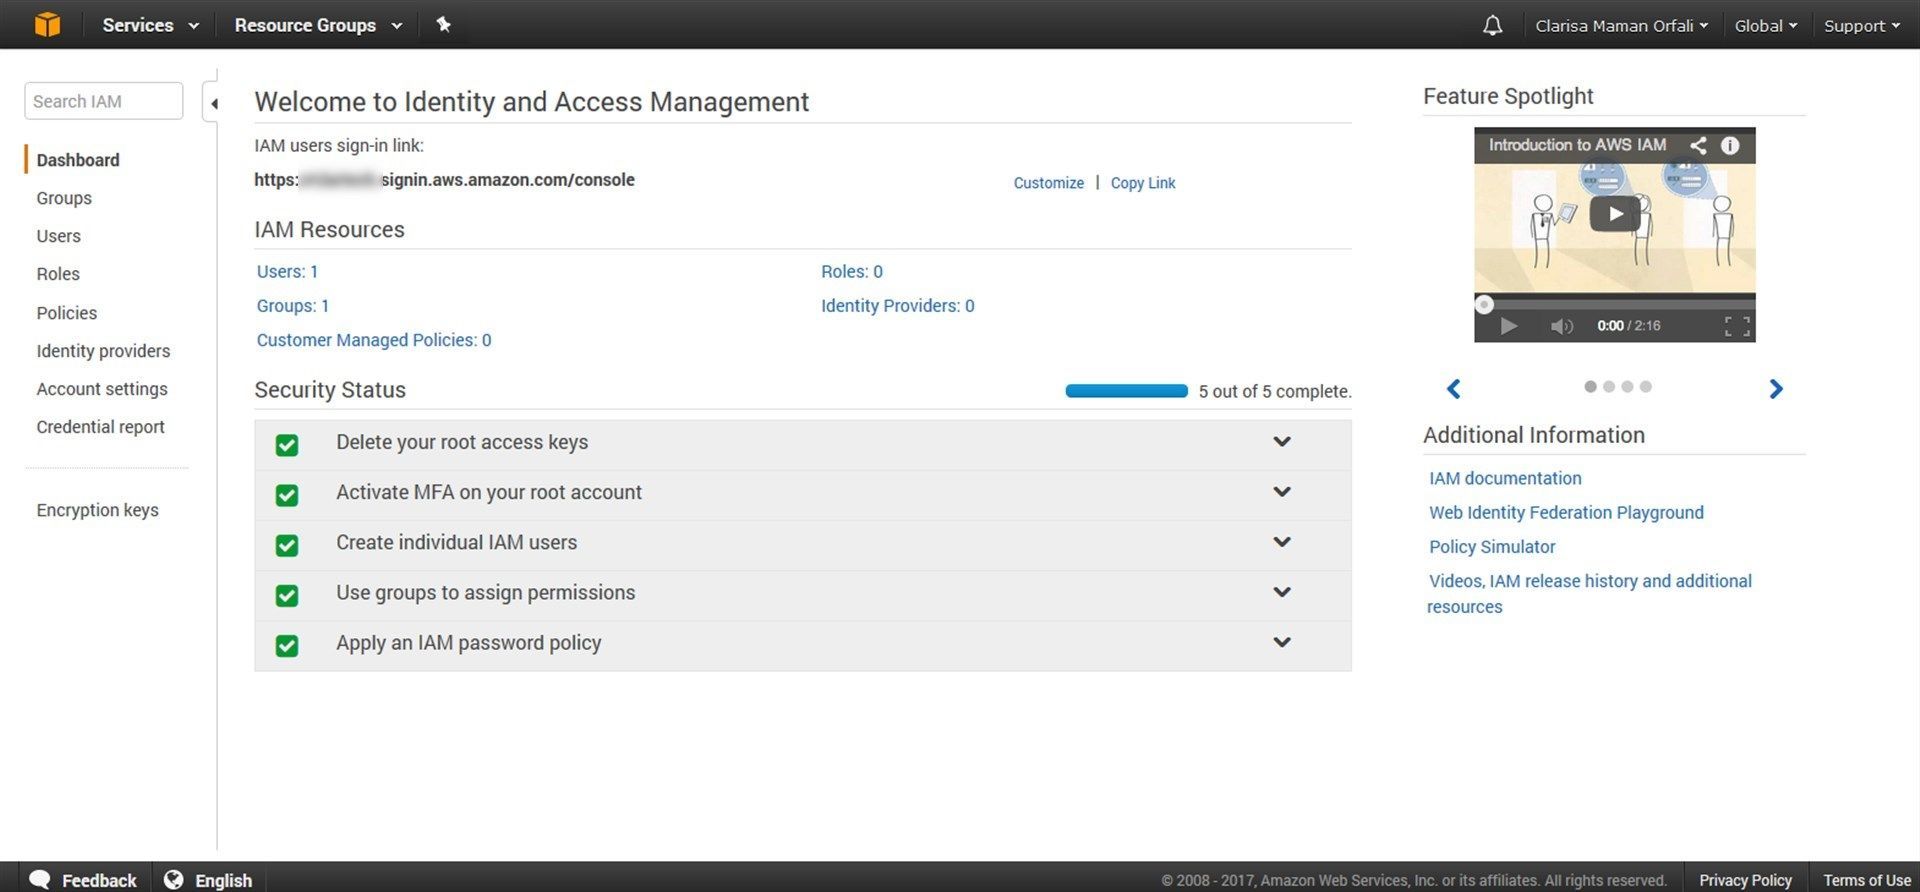Viewport: 1920px width, 892px height.
Task: Select the third carousel dot
Action: 1627,387
